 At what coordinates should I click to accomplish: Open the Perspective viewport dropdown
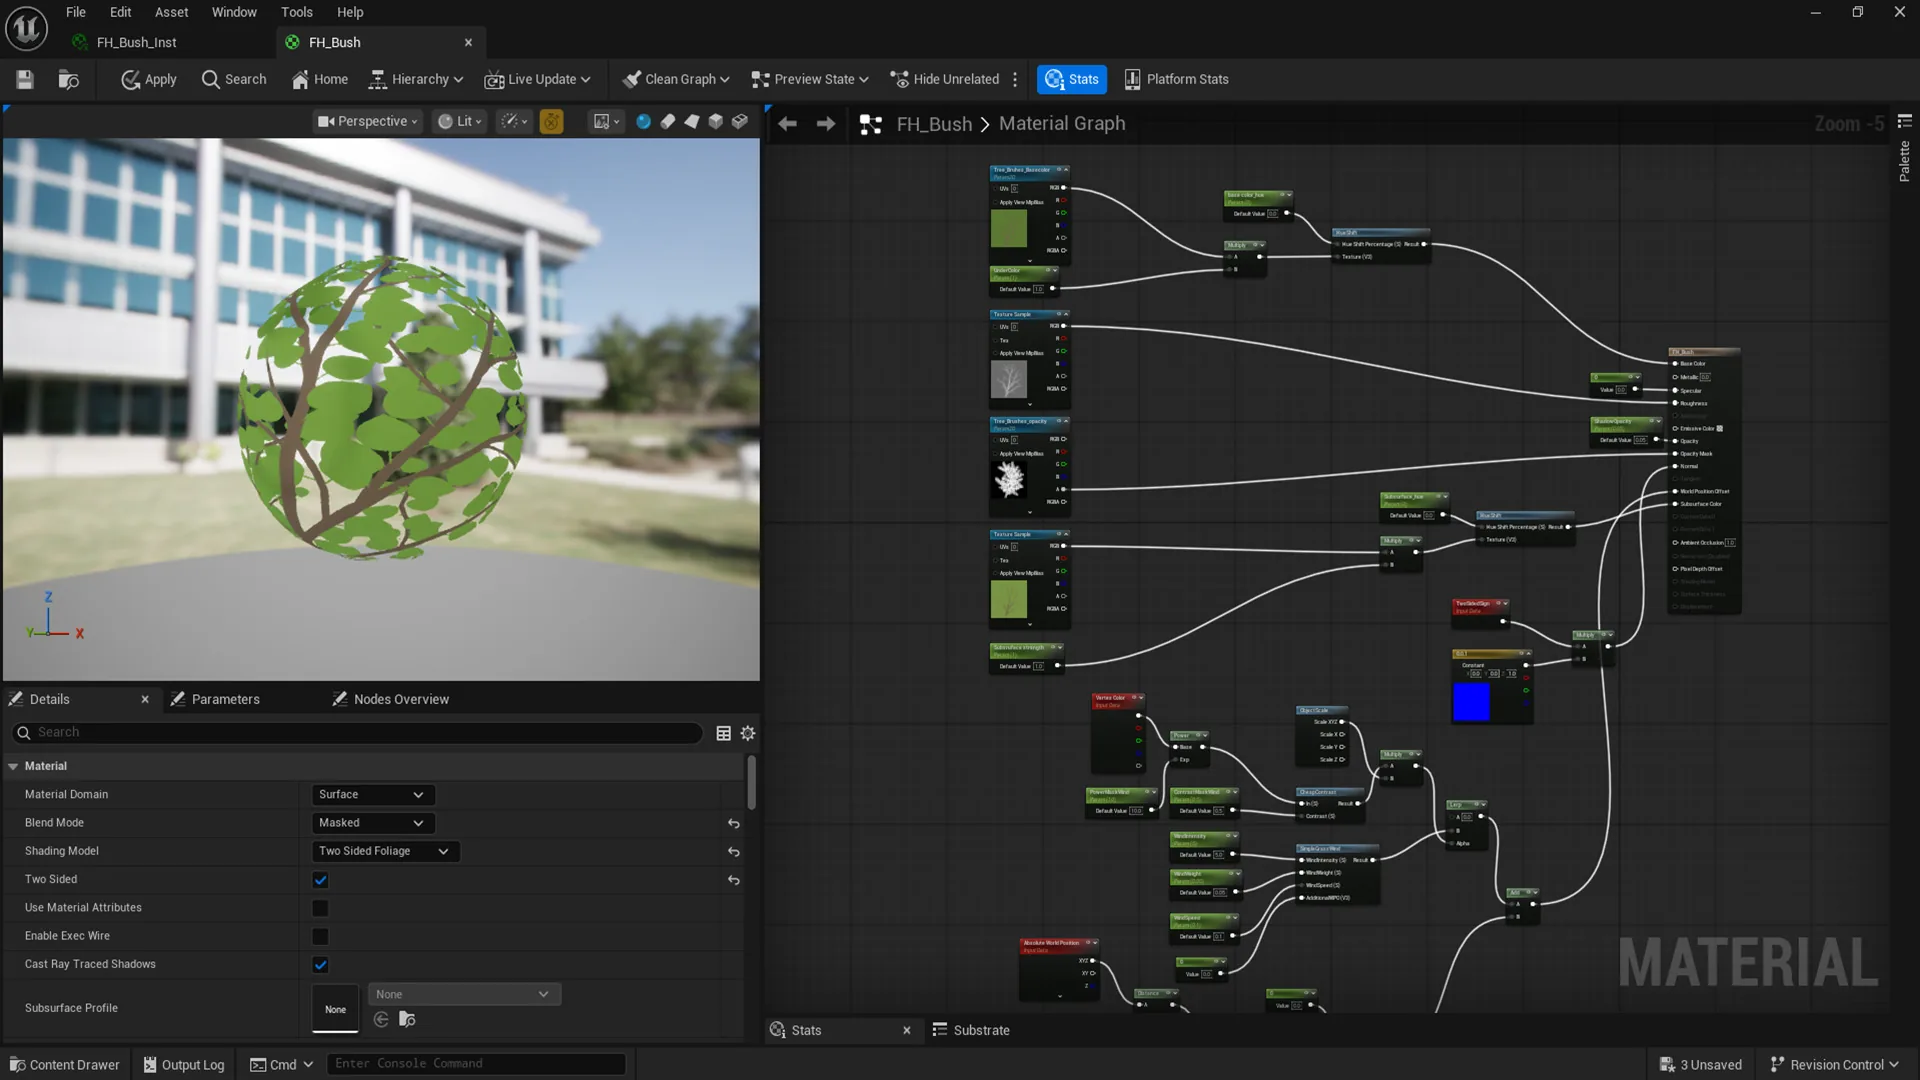click(x=367, y=121)
